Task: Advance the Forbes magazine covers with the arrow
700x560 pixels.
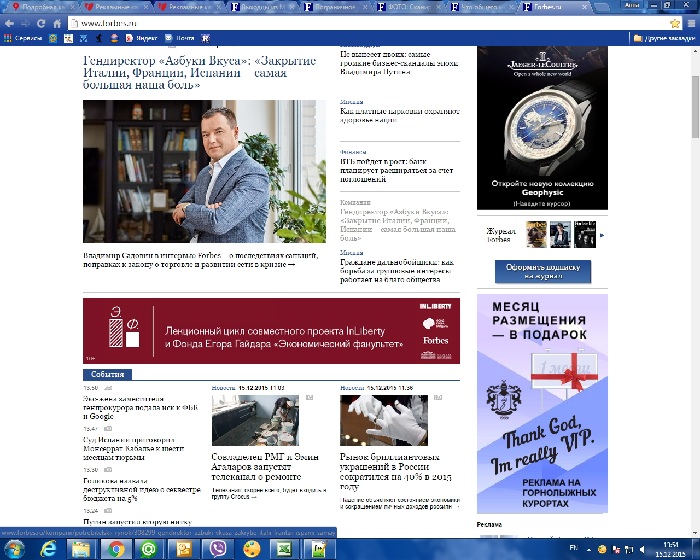Action: click(600, 235)
